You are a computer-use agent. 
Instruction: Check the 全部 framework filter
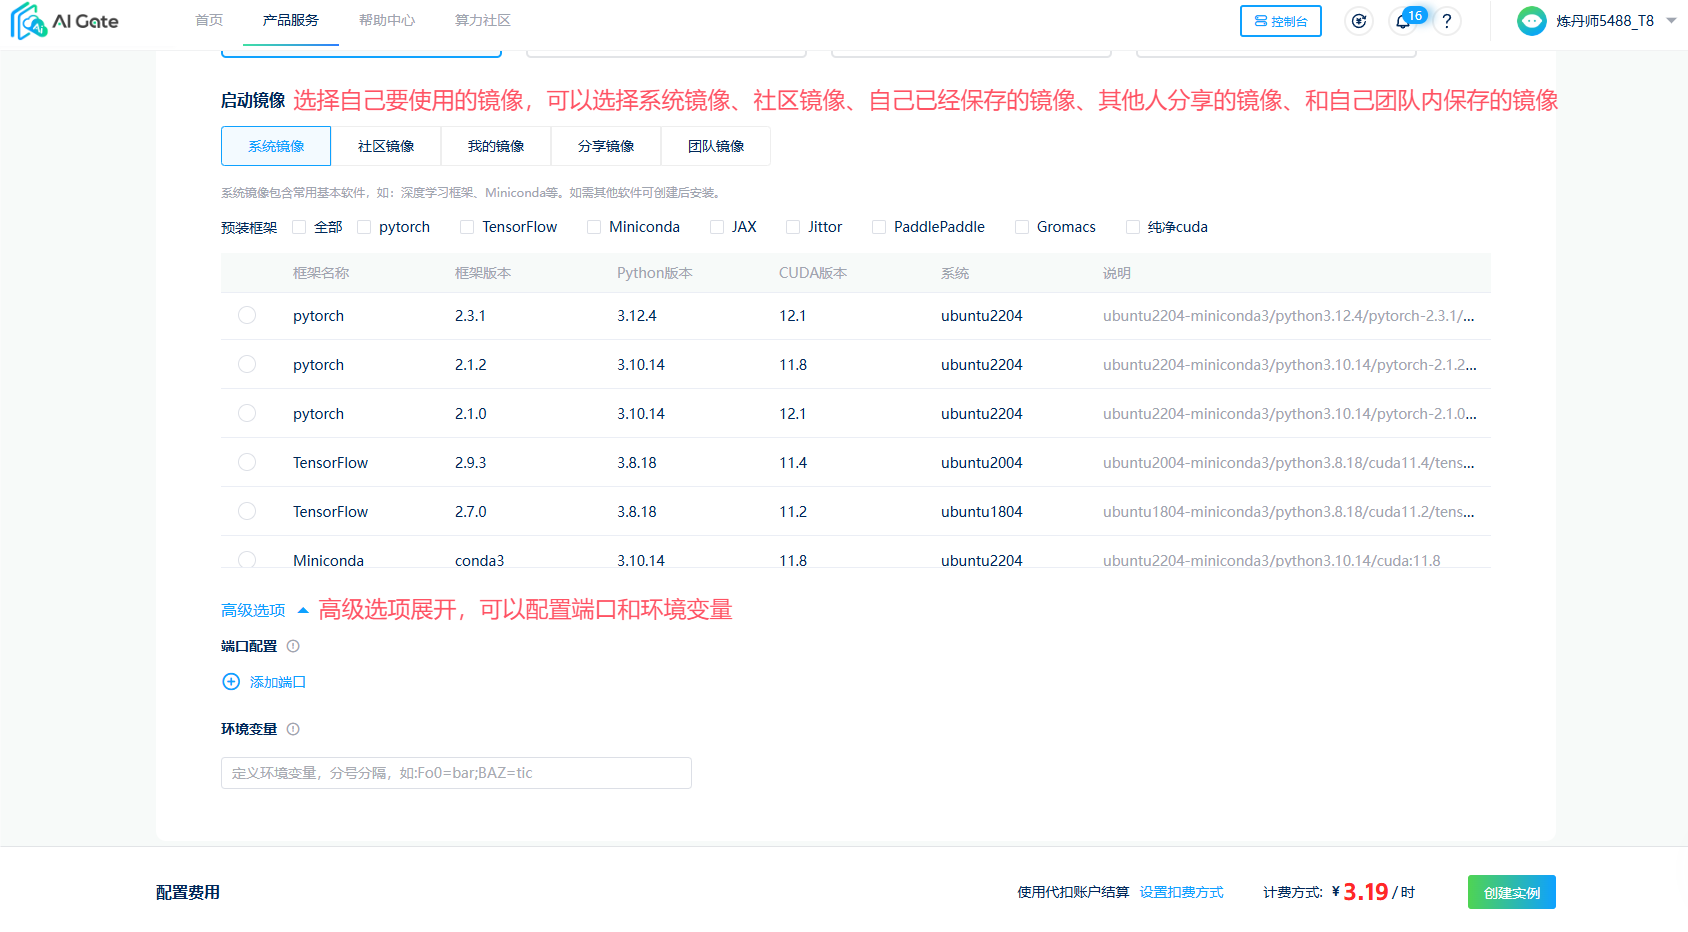coord(299,227)
